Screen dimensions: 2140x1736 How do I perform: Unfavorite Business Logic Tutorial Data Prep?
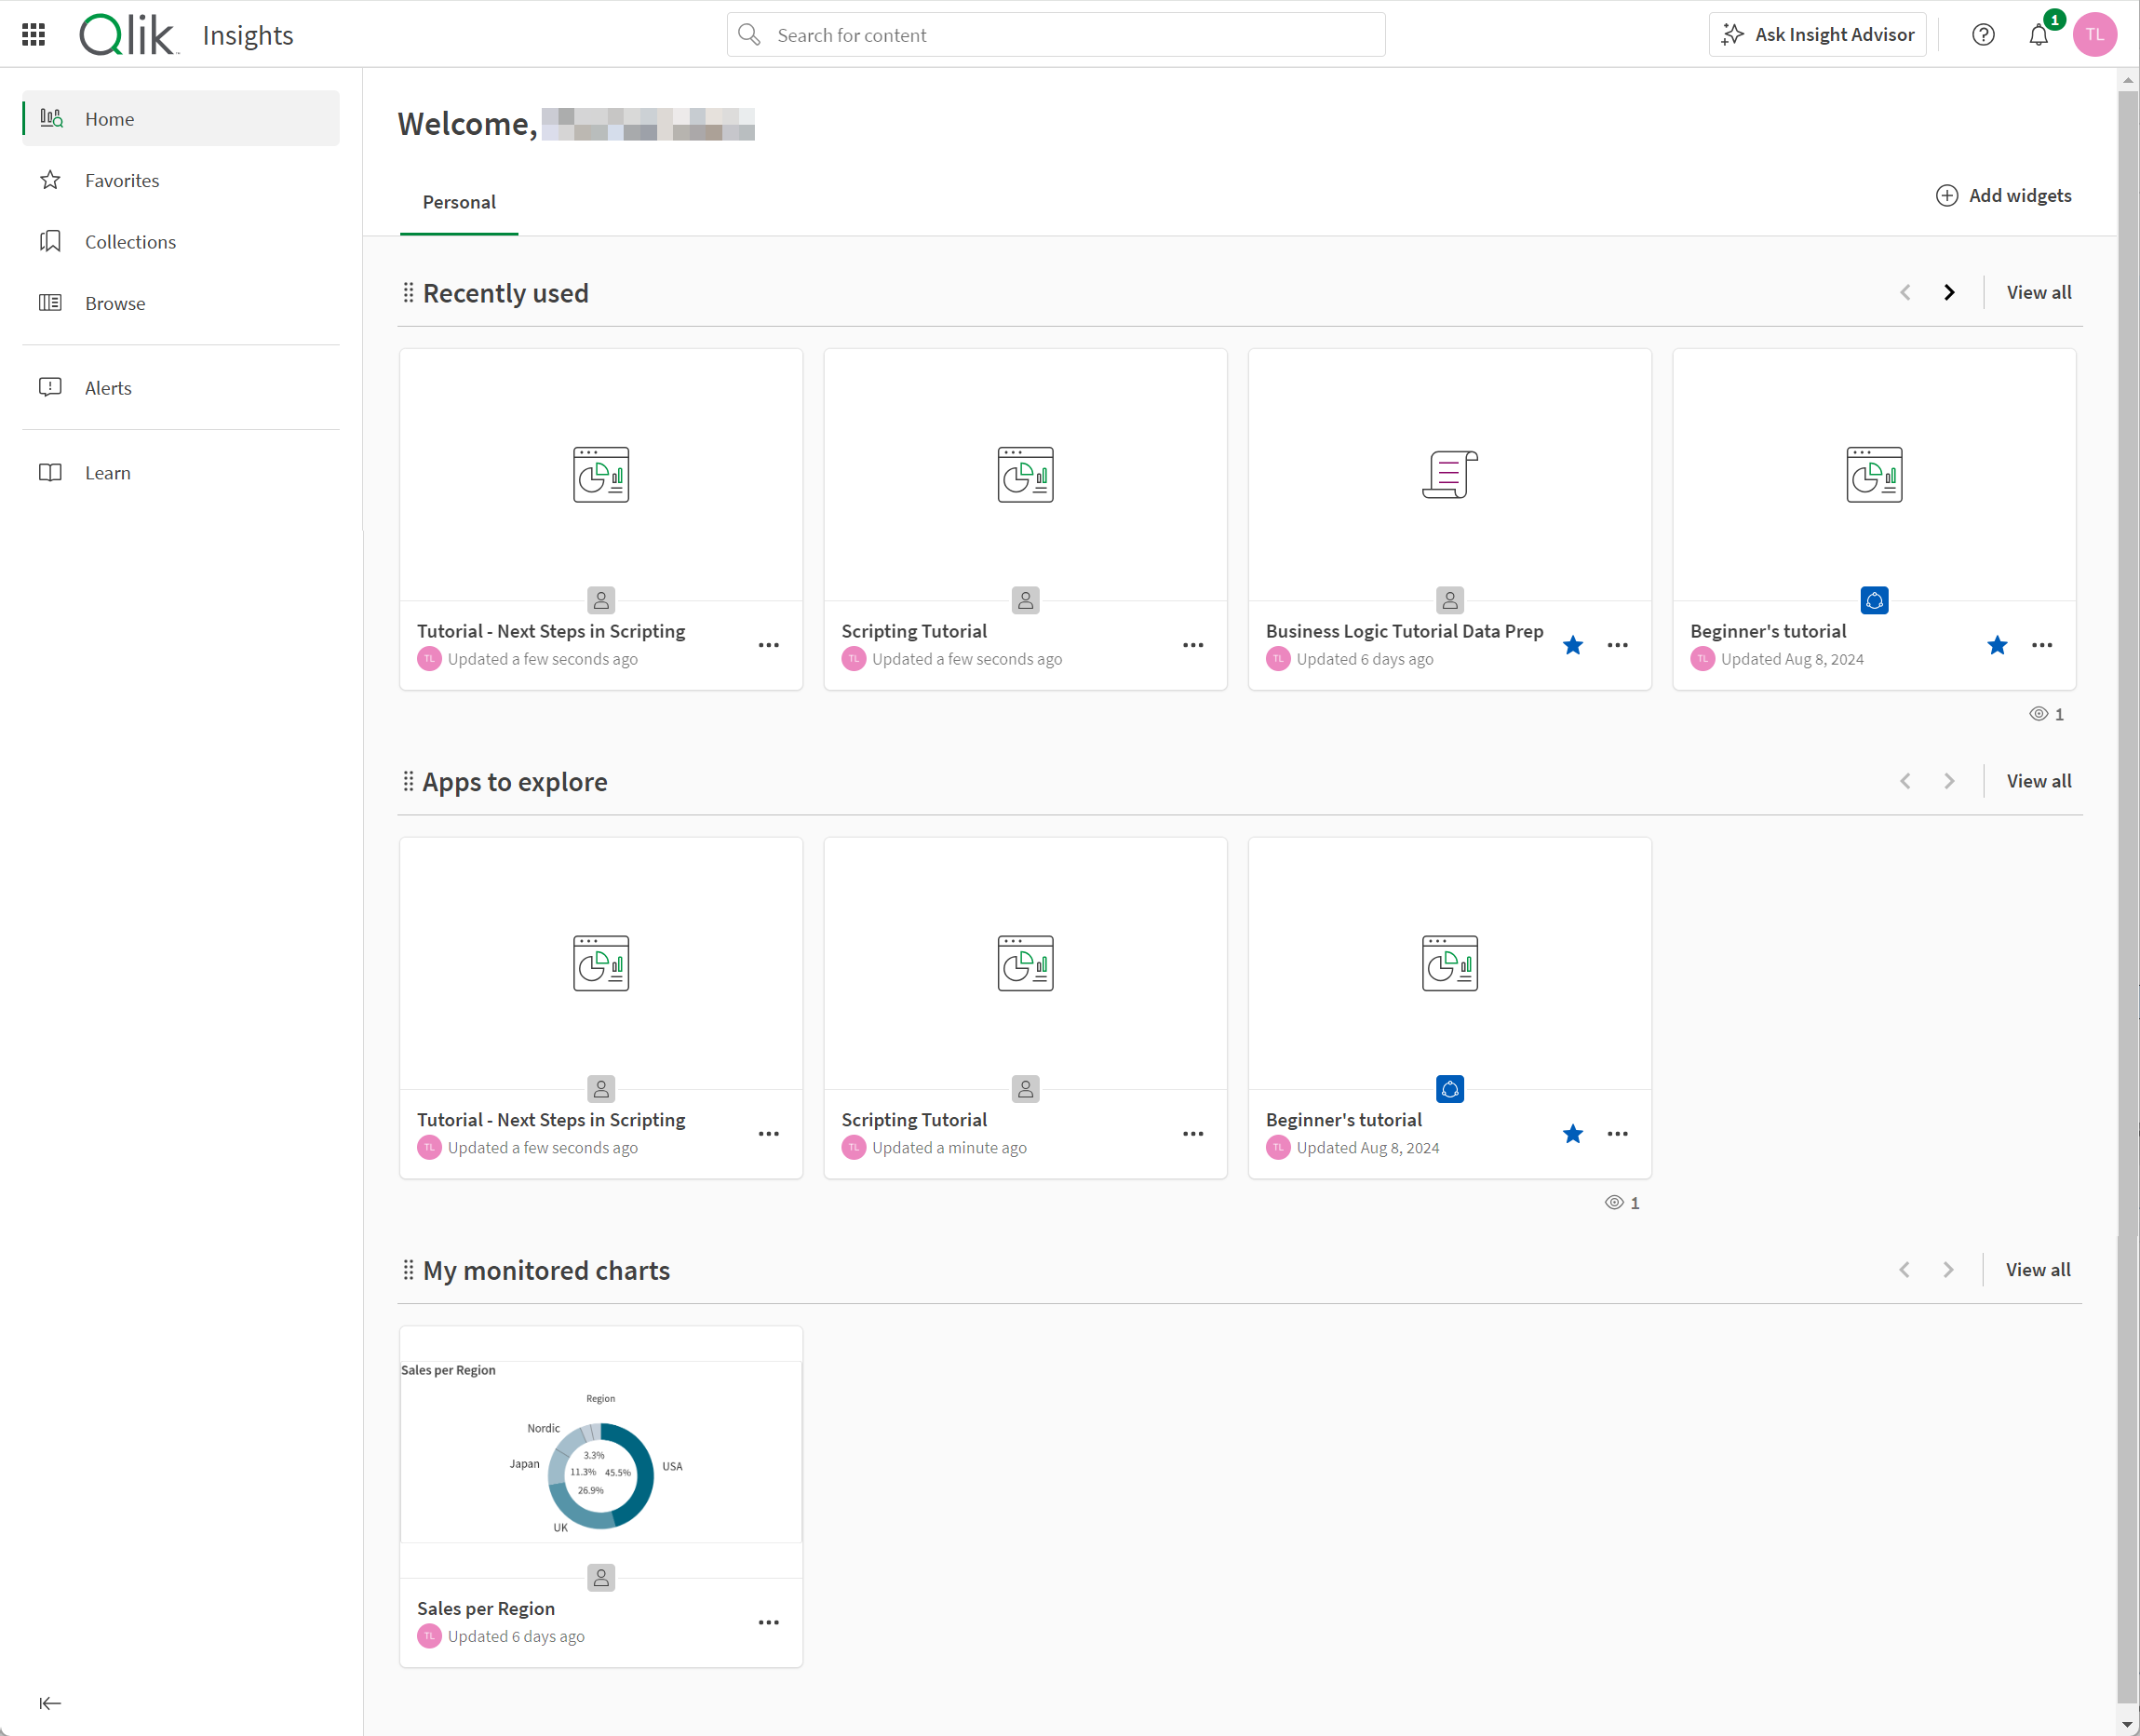click(x=1573, y=645)
